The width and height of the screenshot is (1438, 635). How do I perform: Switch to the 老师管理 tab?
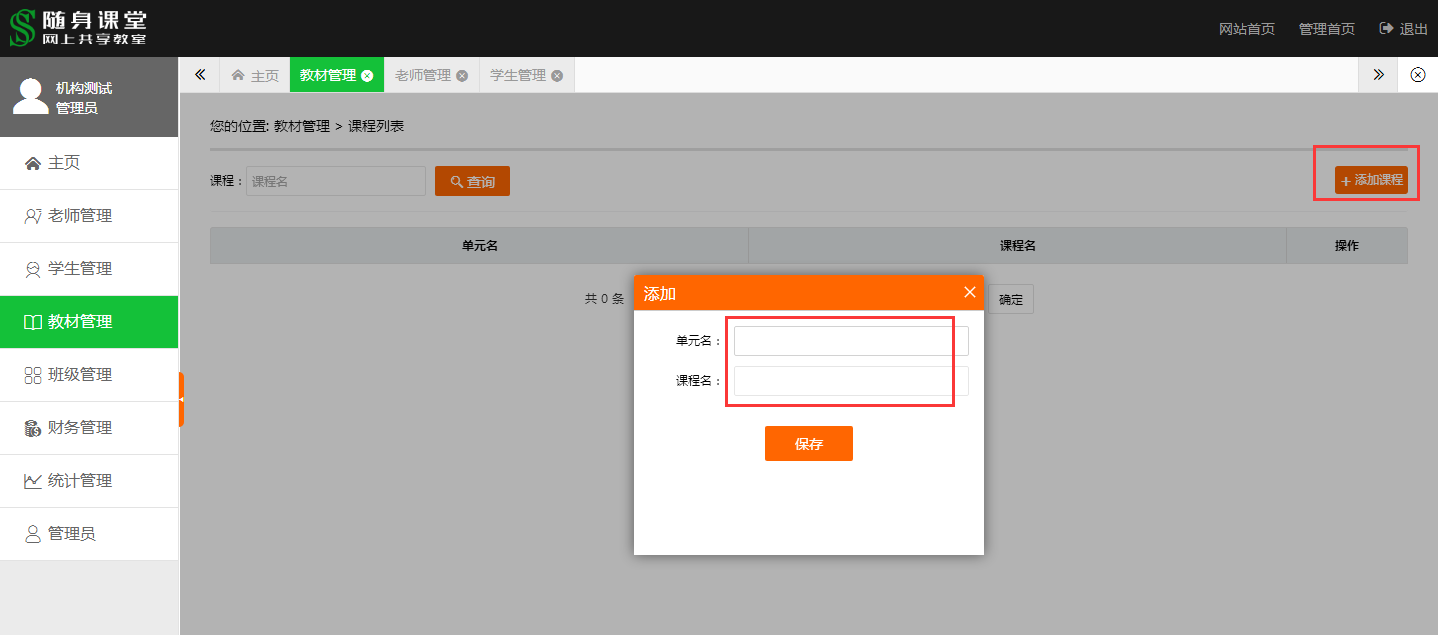[x=422, y=76]
